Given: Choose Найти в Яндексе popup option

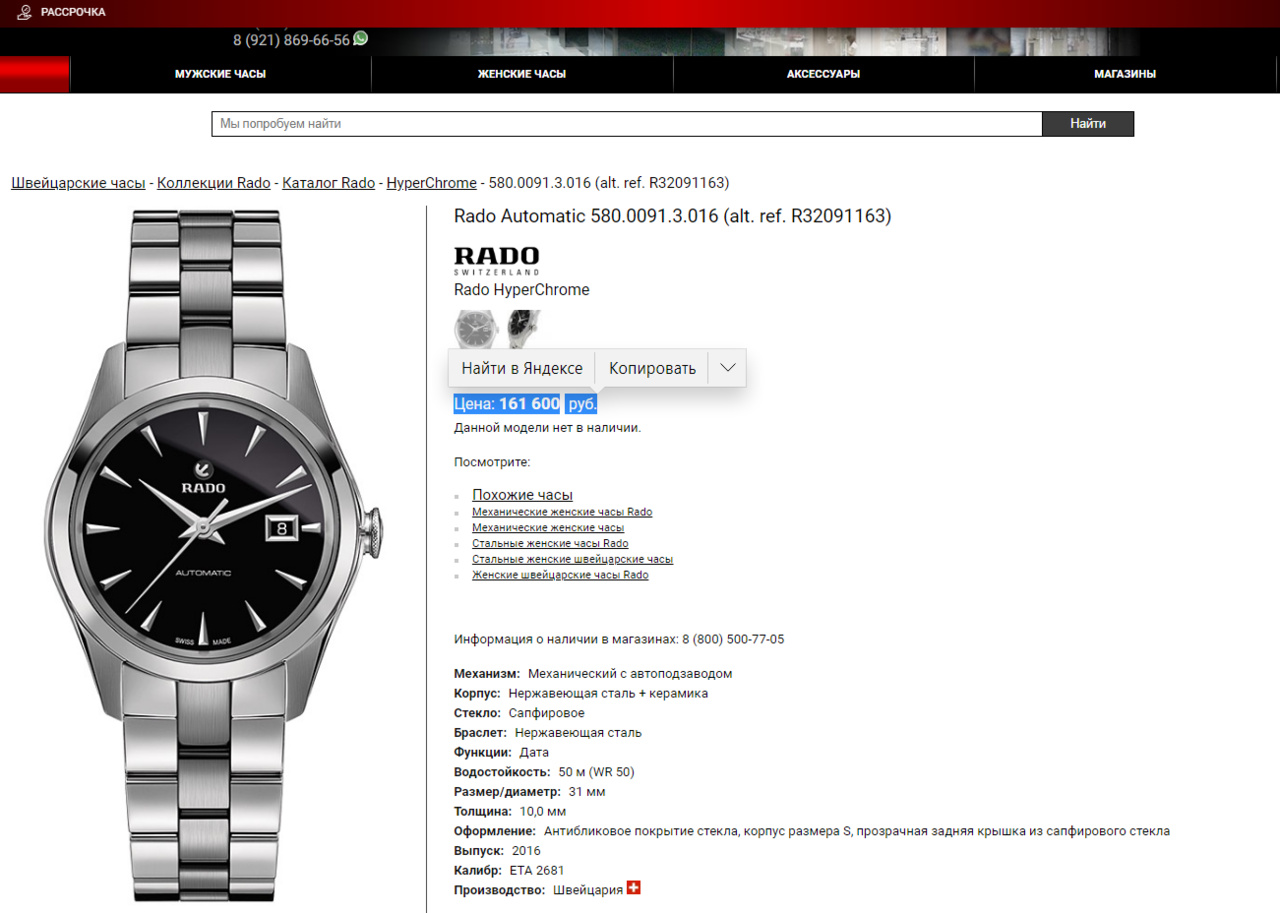Looking at the screenshot, I should [522, 368].
